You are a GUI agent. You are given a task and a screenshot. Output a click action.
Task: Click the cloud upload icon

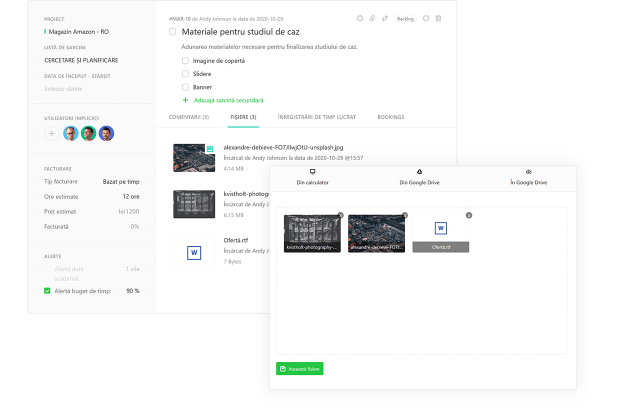coord(528,172)
